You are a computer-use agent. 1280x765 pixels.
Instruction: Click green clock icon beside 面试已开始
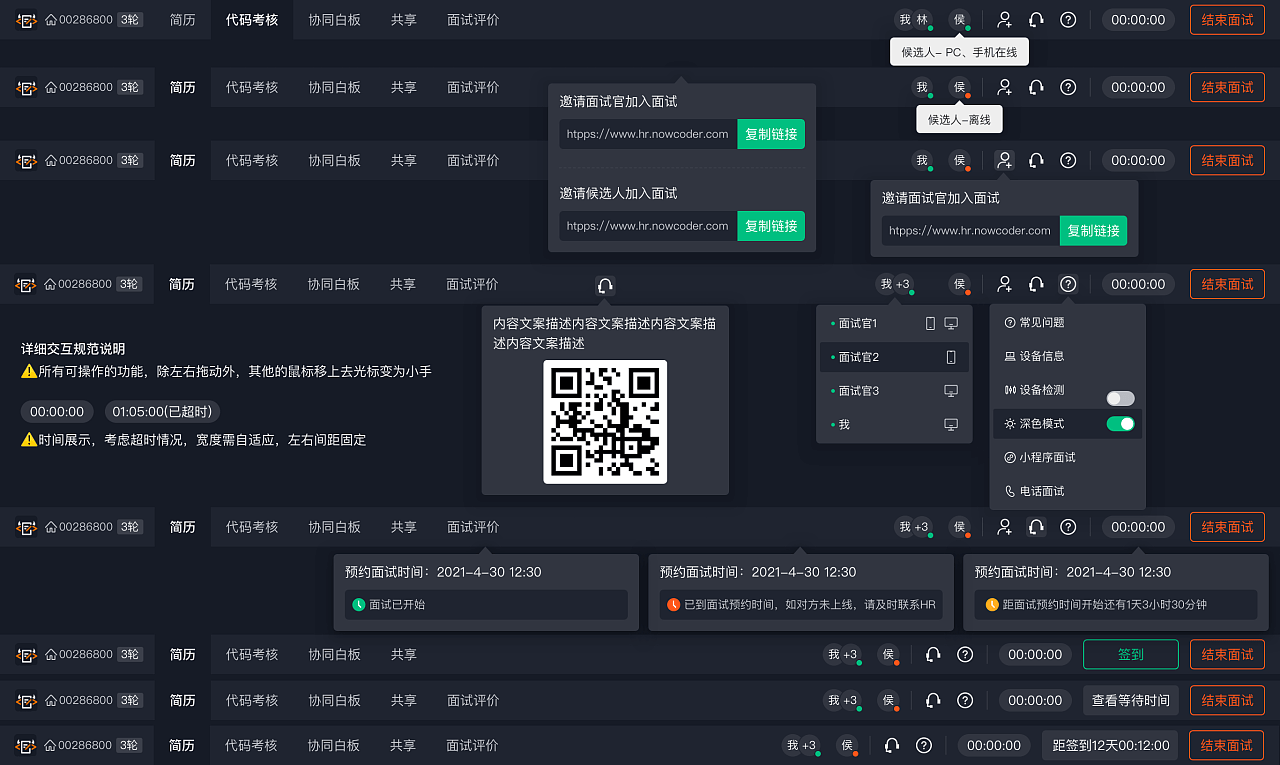(x=360, y=605)
